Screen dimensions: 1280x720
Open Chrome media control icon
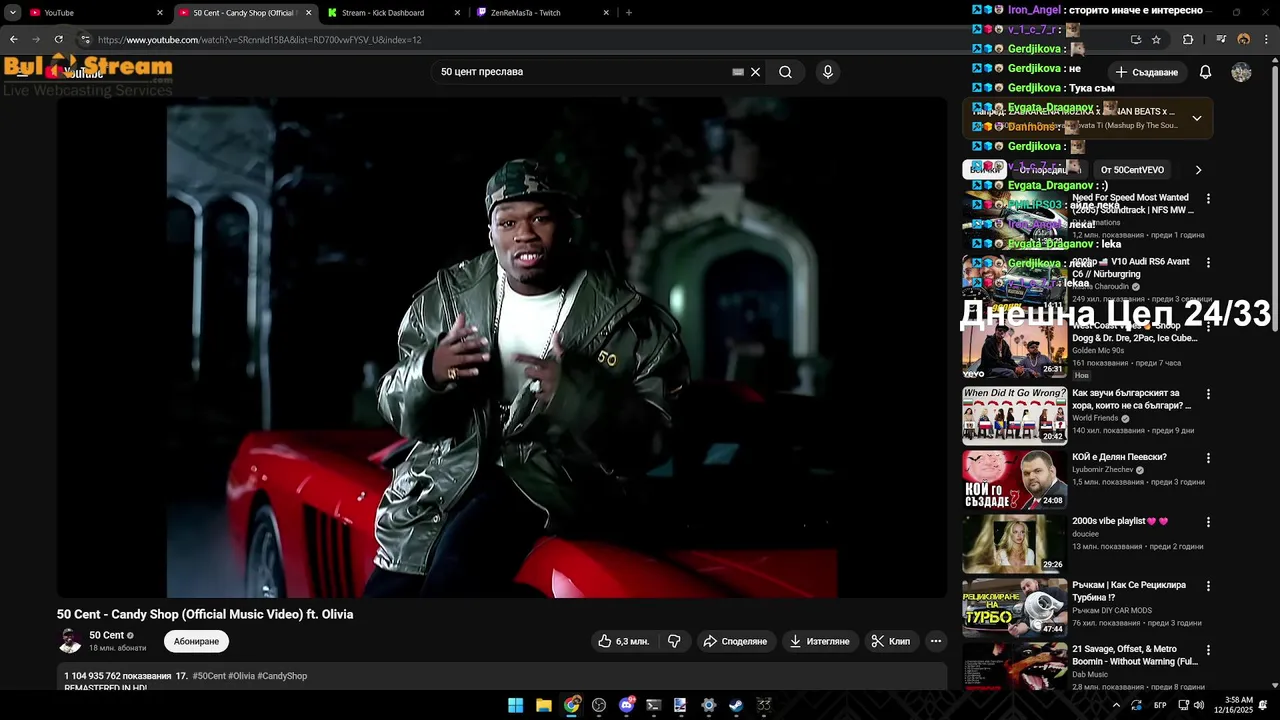click(x=1221, y=40)
